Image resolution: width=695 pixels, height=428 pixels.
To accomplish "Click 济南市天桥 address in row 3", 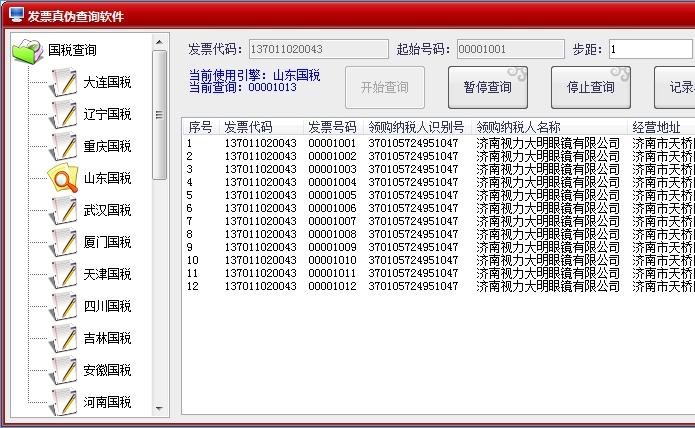I will click(663, 169).
